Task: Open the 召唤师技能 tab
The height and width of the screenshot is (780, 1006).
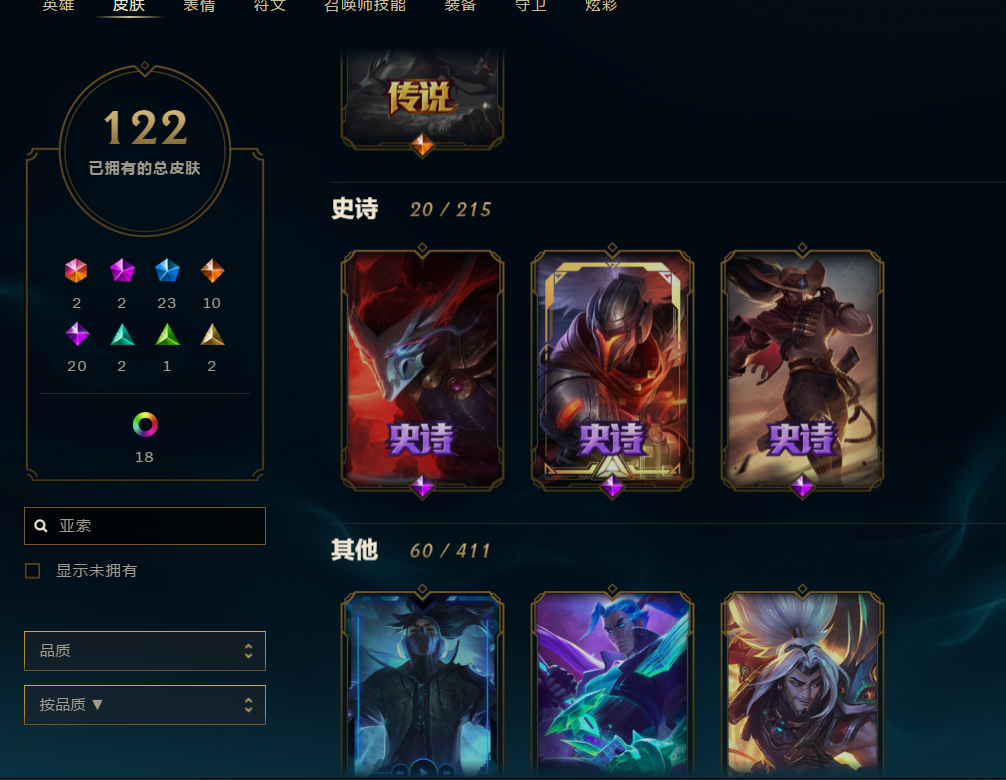Action: point(365,6)
